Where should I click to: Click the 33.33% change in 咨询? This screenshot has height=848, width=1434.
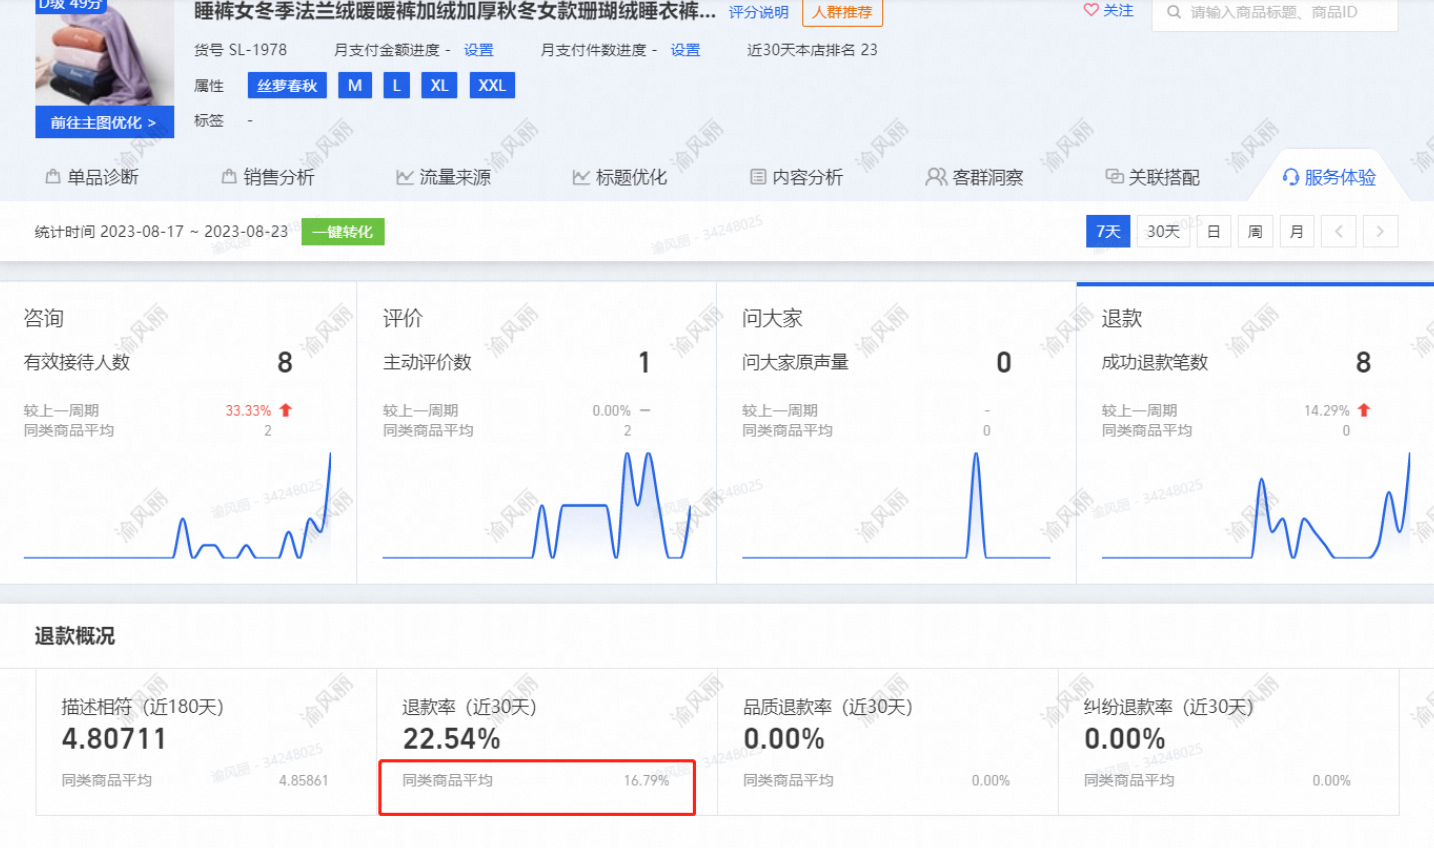coord(248,410)
